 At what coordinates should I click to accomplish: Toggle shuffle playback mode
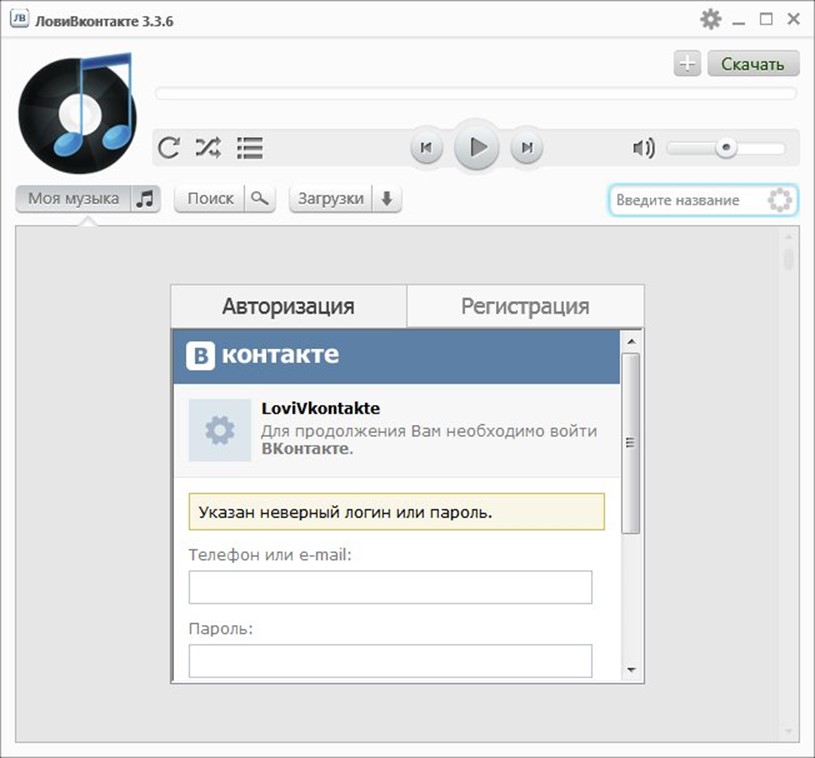point(208,148)
